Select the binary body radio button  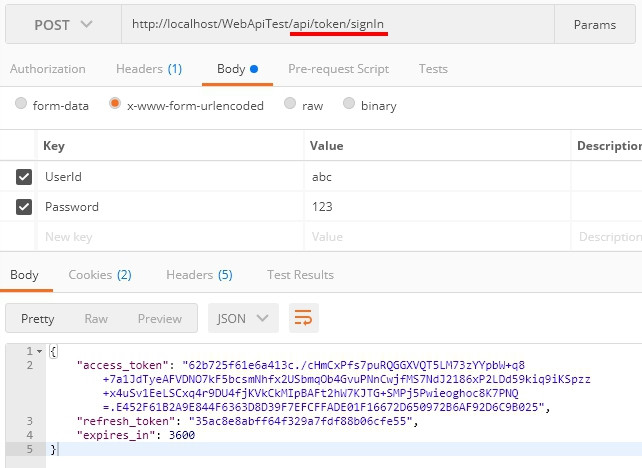click(349, 103)
